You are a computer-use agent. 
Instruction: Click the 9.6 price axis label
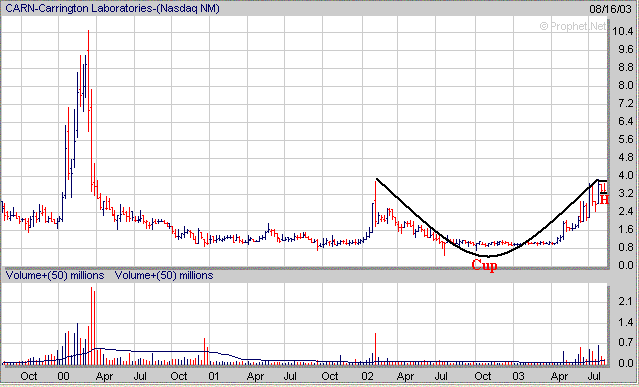[626, 49]
